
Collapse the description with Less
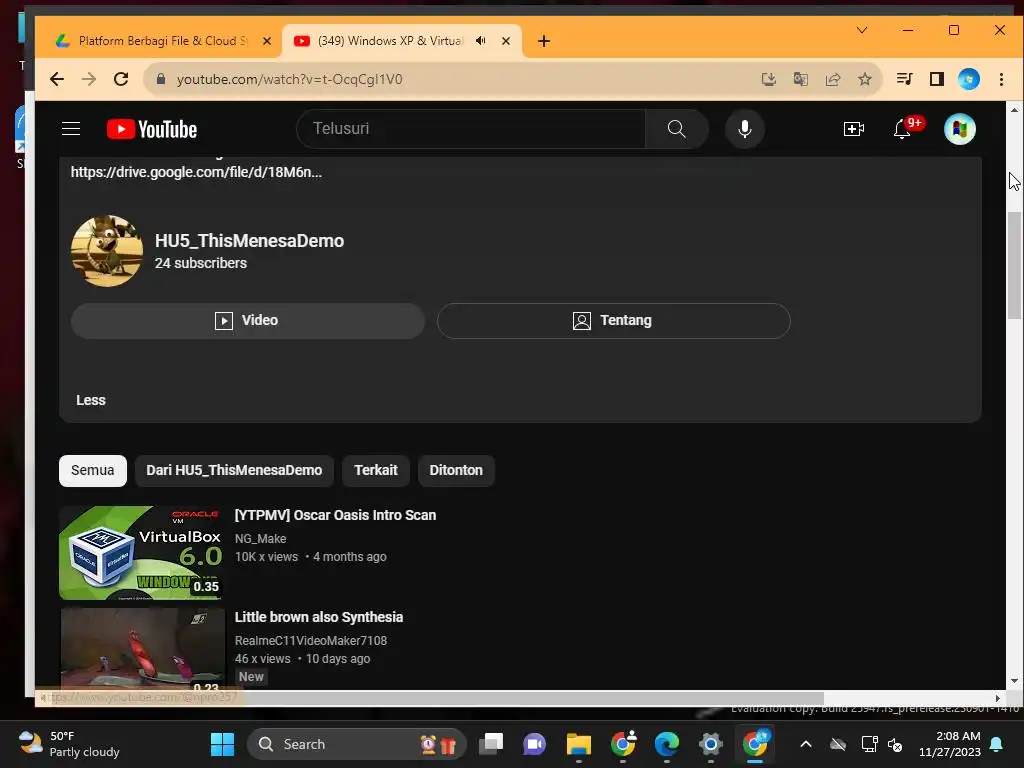(x=91, y=400)
